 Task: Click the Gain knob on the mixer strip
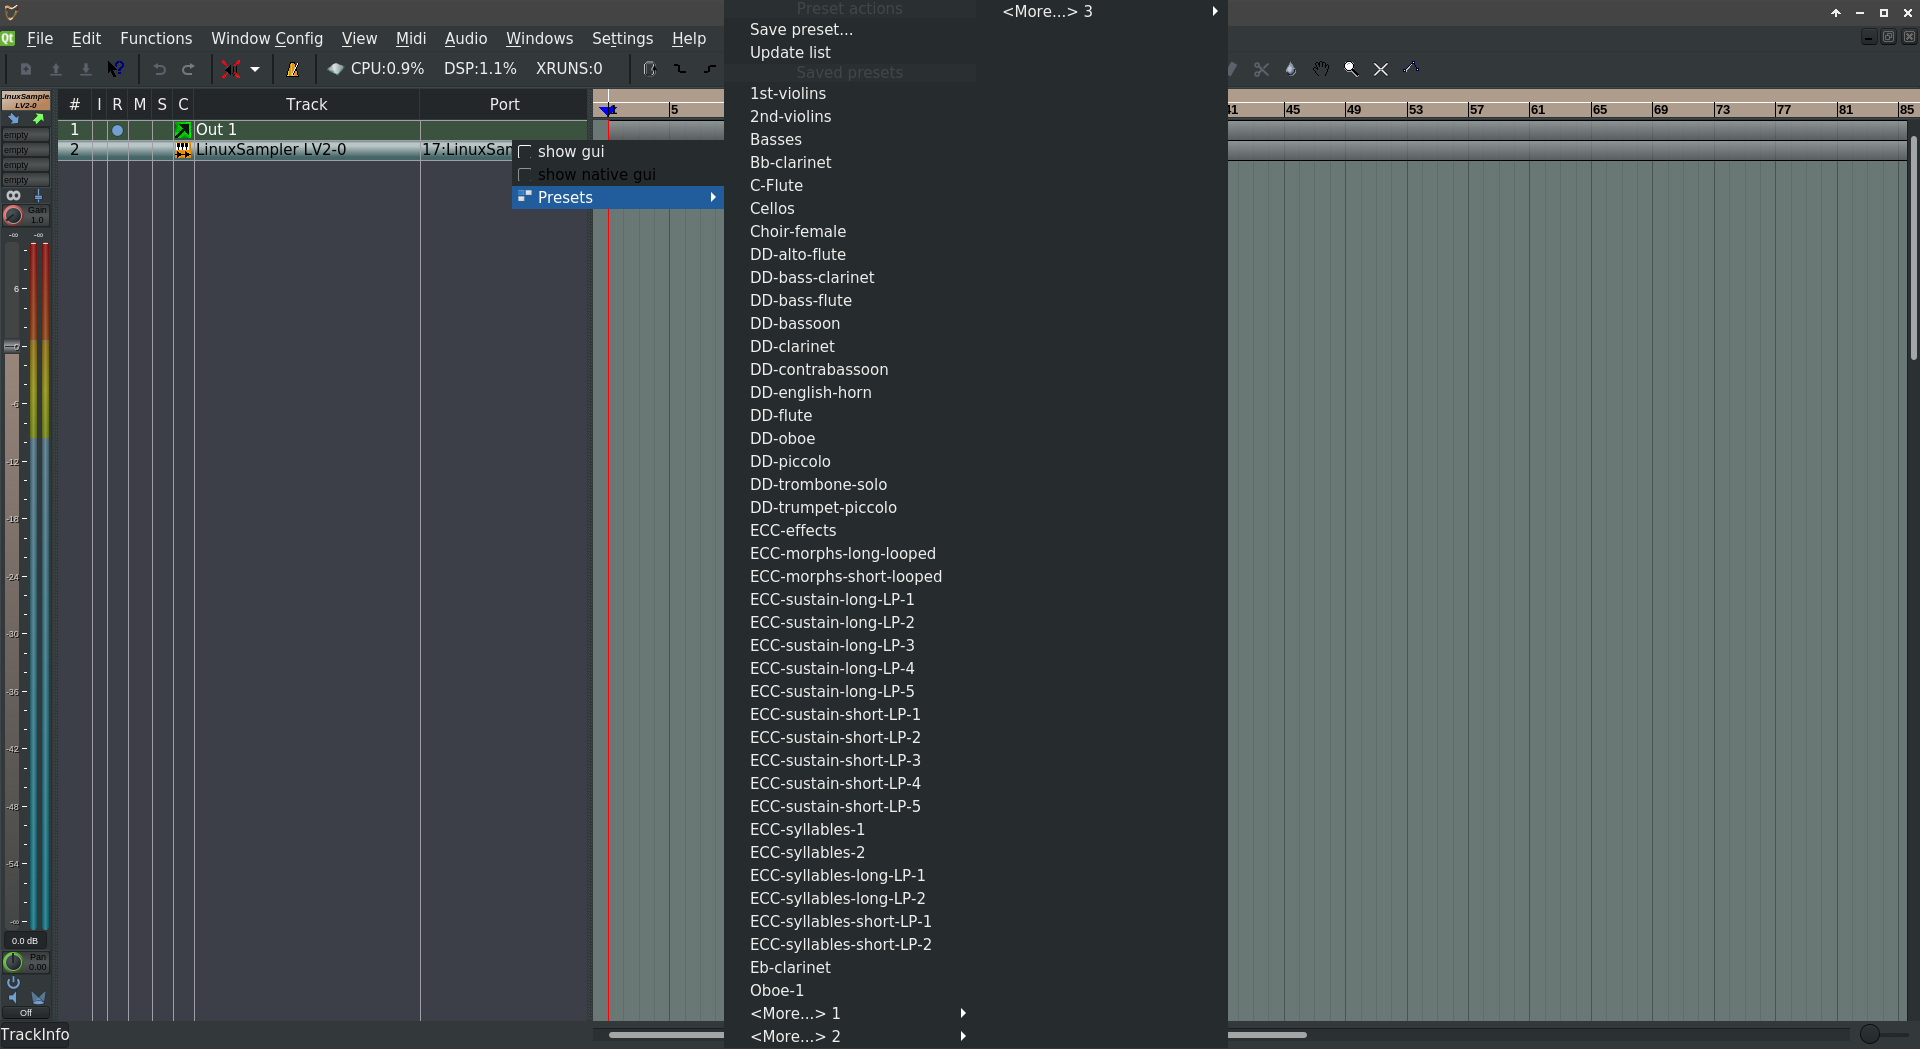(13, 216)
